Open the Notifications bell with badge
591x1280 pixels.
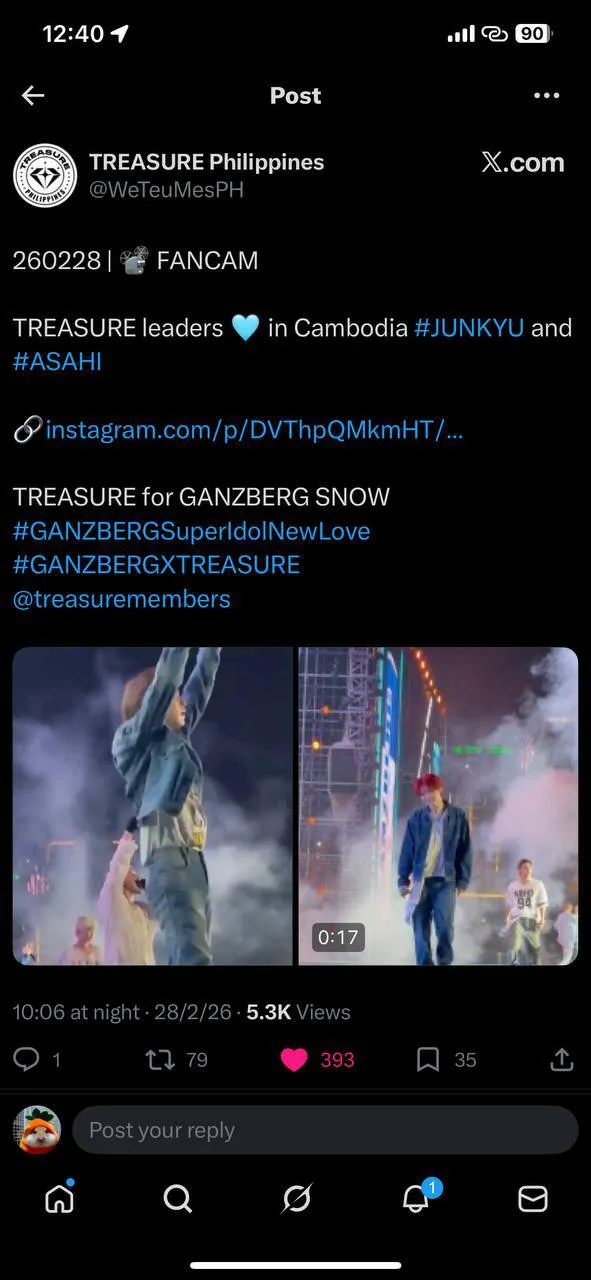point(417,1196)
